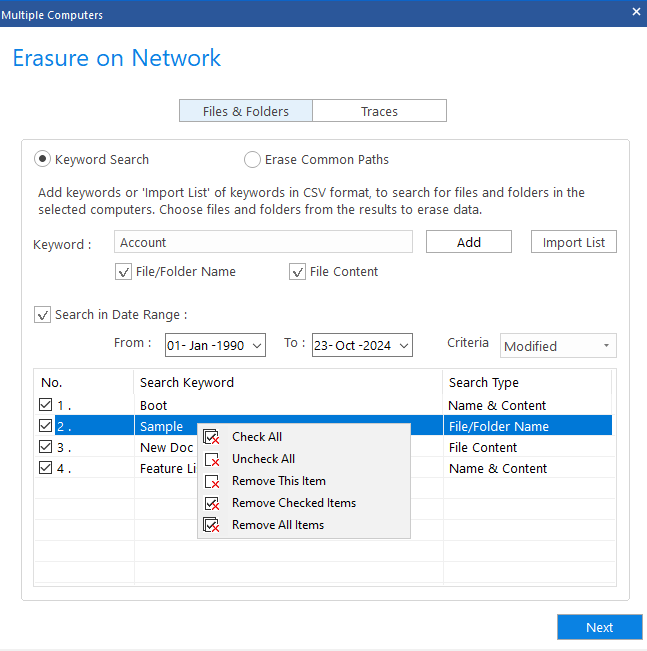The height and width of the screenshot is (651, 647).
Task: Choose Remove This Item menu entry
Action: 304,481
